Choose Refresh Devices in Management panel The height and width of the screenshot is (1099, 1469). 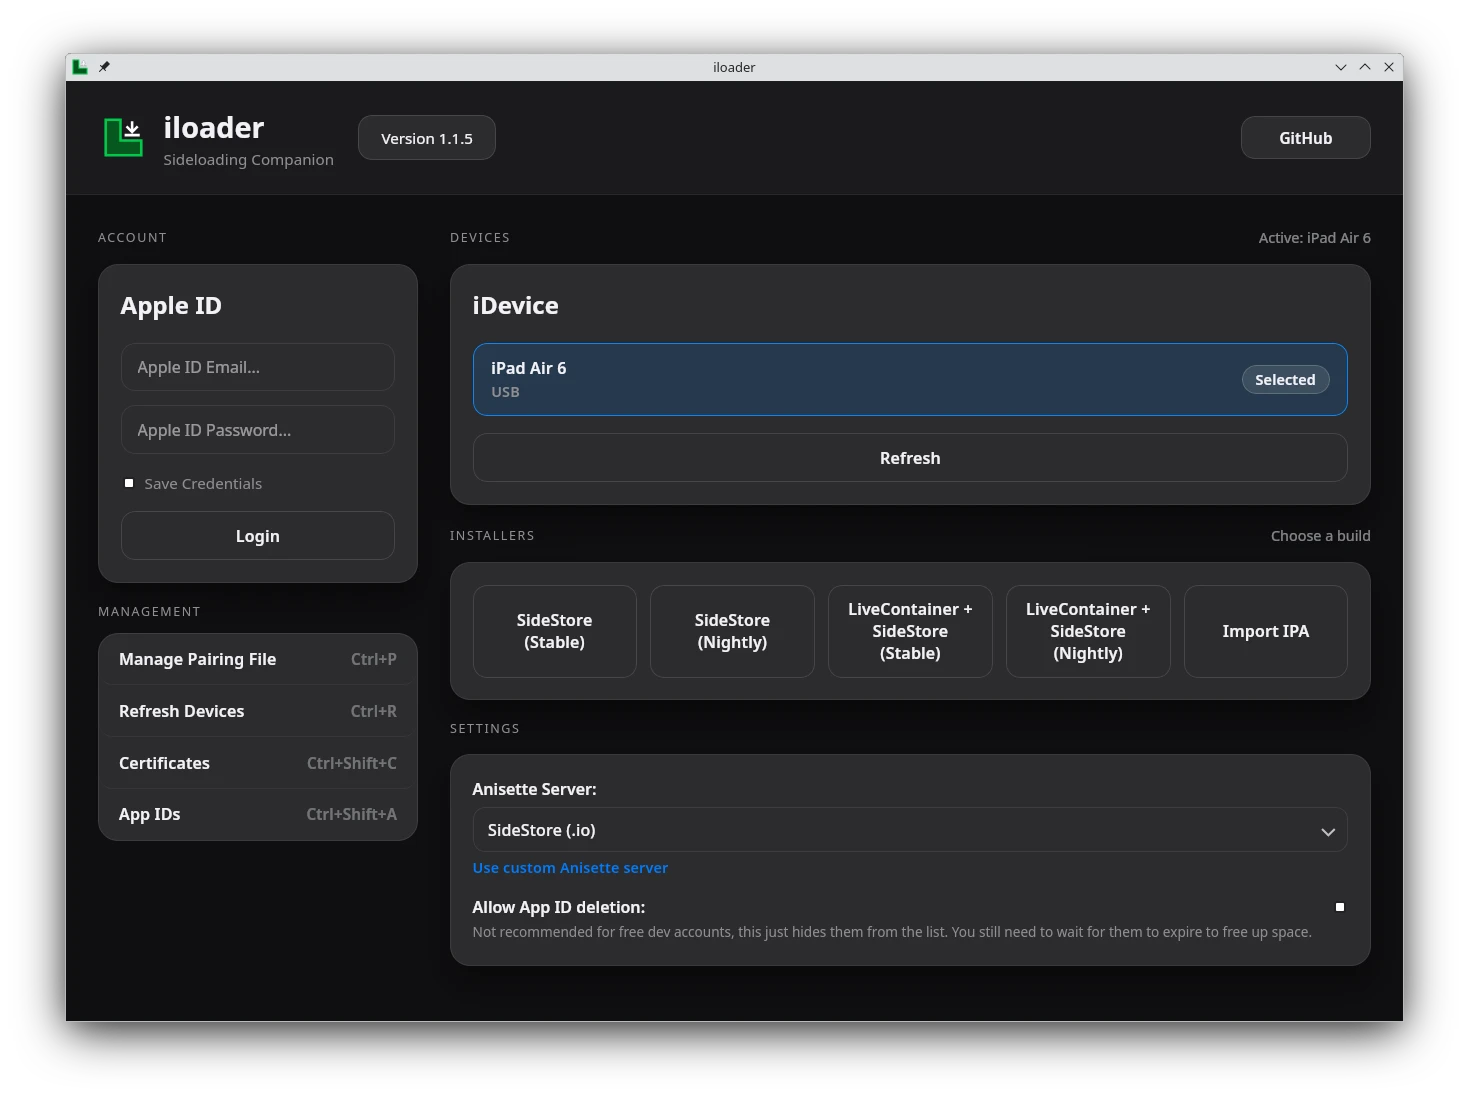257,711
